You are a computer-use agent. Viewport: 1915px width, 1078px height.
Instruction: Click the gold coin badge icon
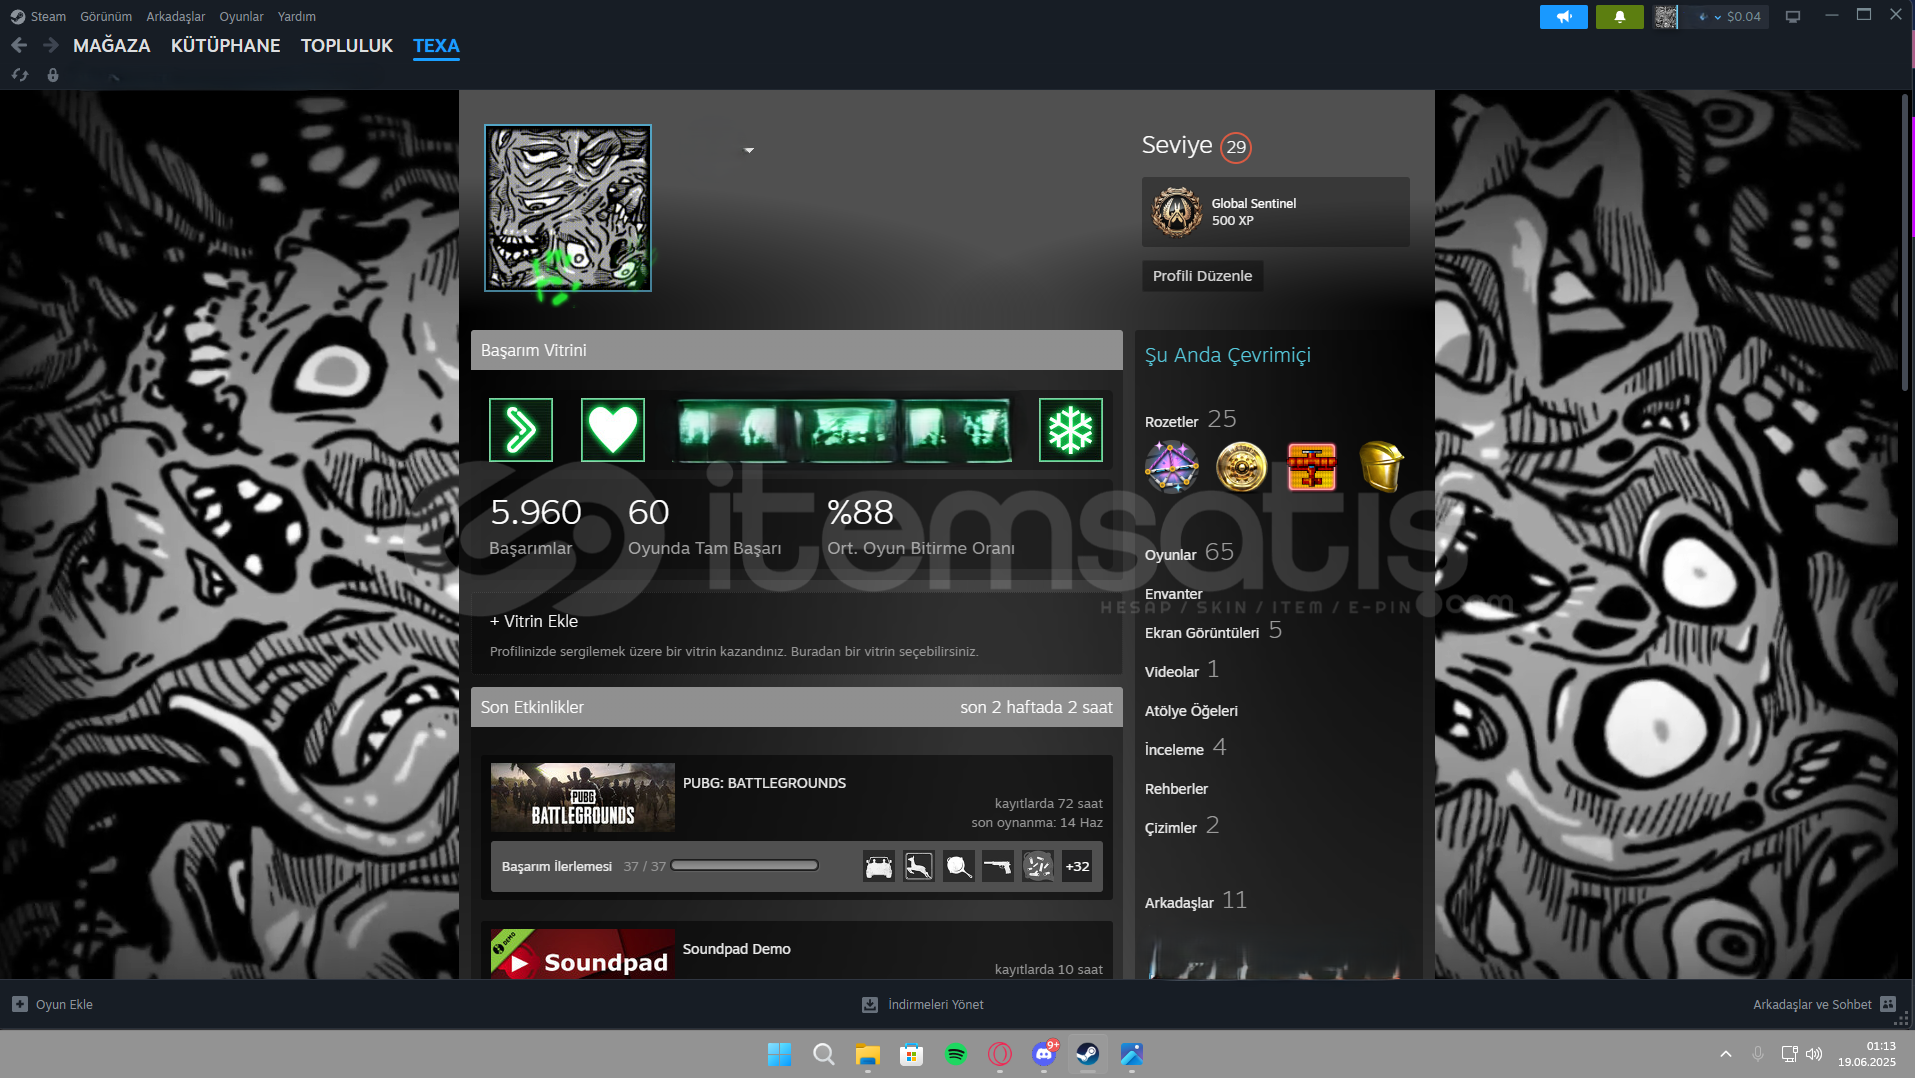(x=1241, y=467)
